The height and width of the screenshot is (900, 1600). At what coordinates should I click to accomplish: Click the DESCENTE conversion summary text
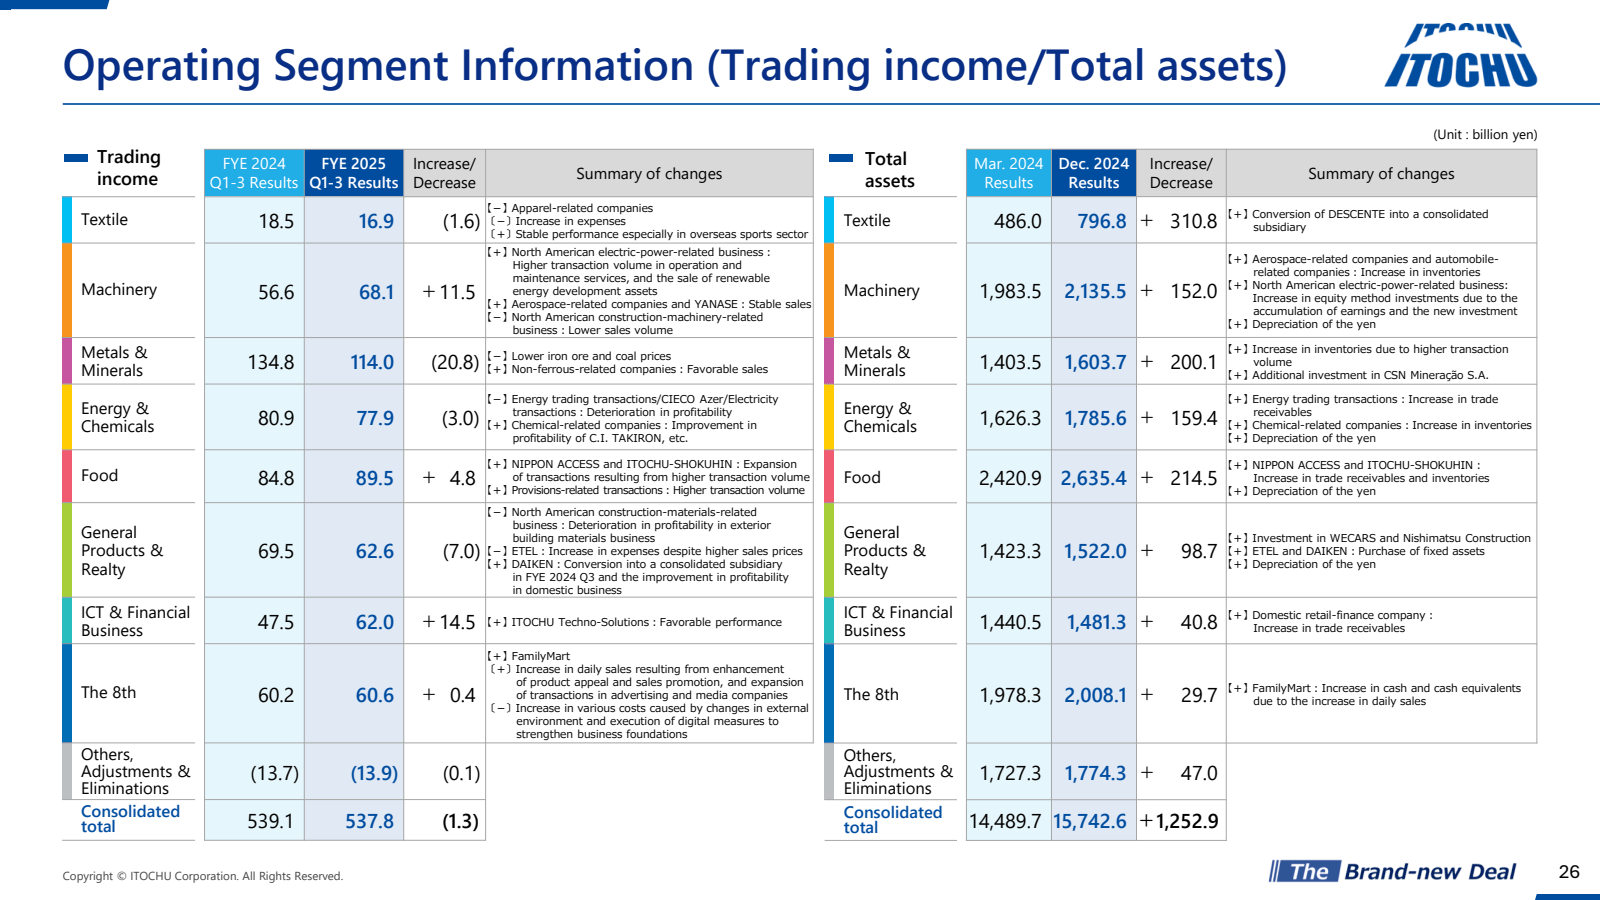coord(1358,220)
